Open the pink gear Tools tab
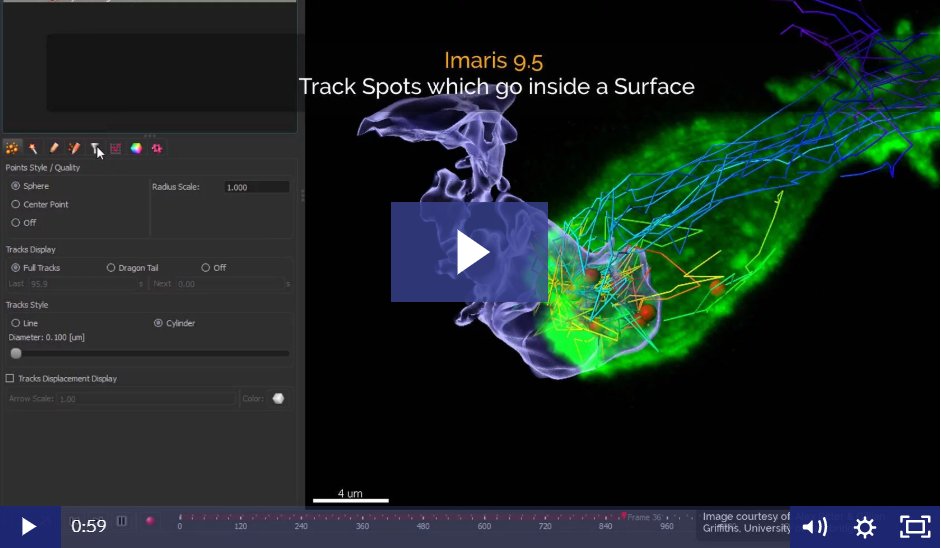The height and width of the screenshot is (548, 941). [x=157, y=148]
